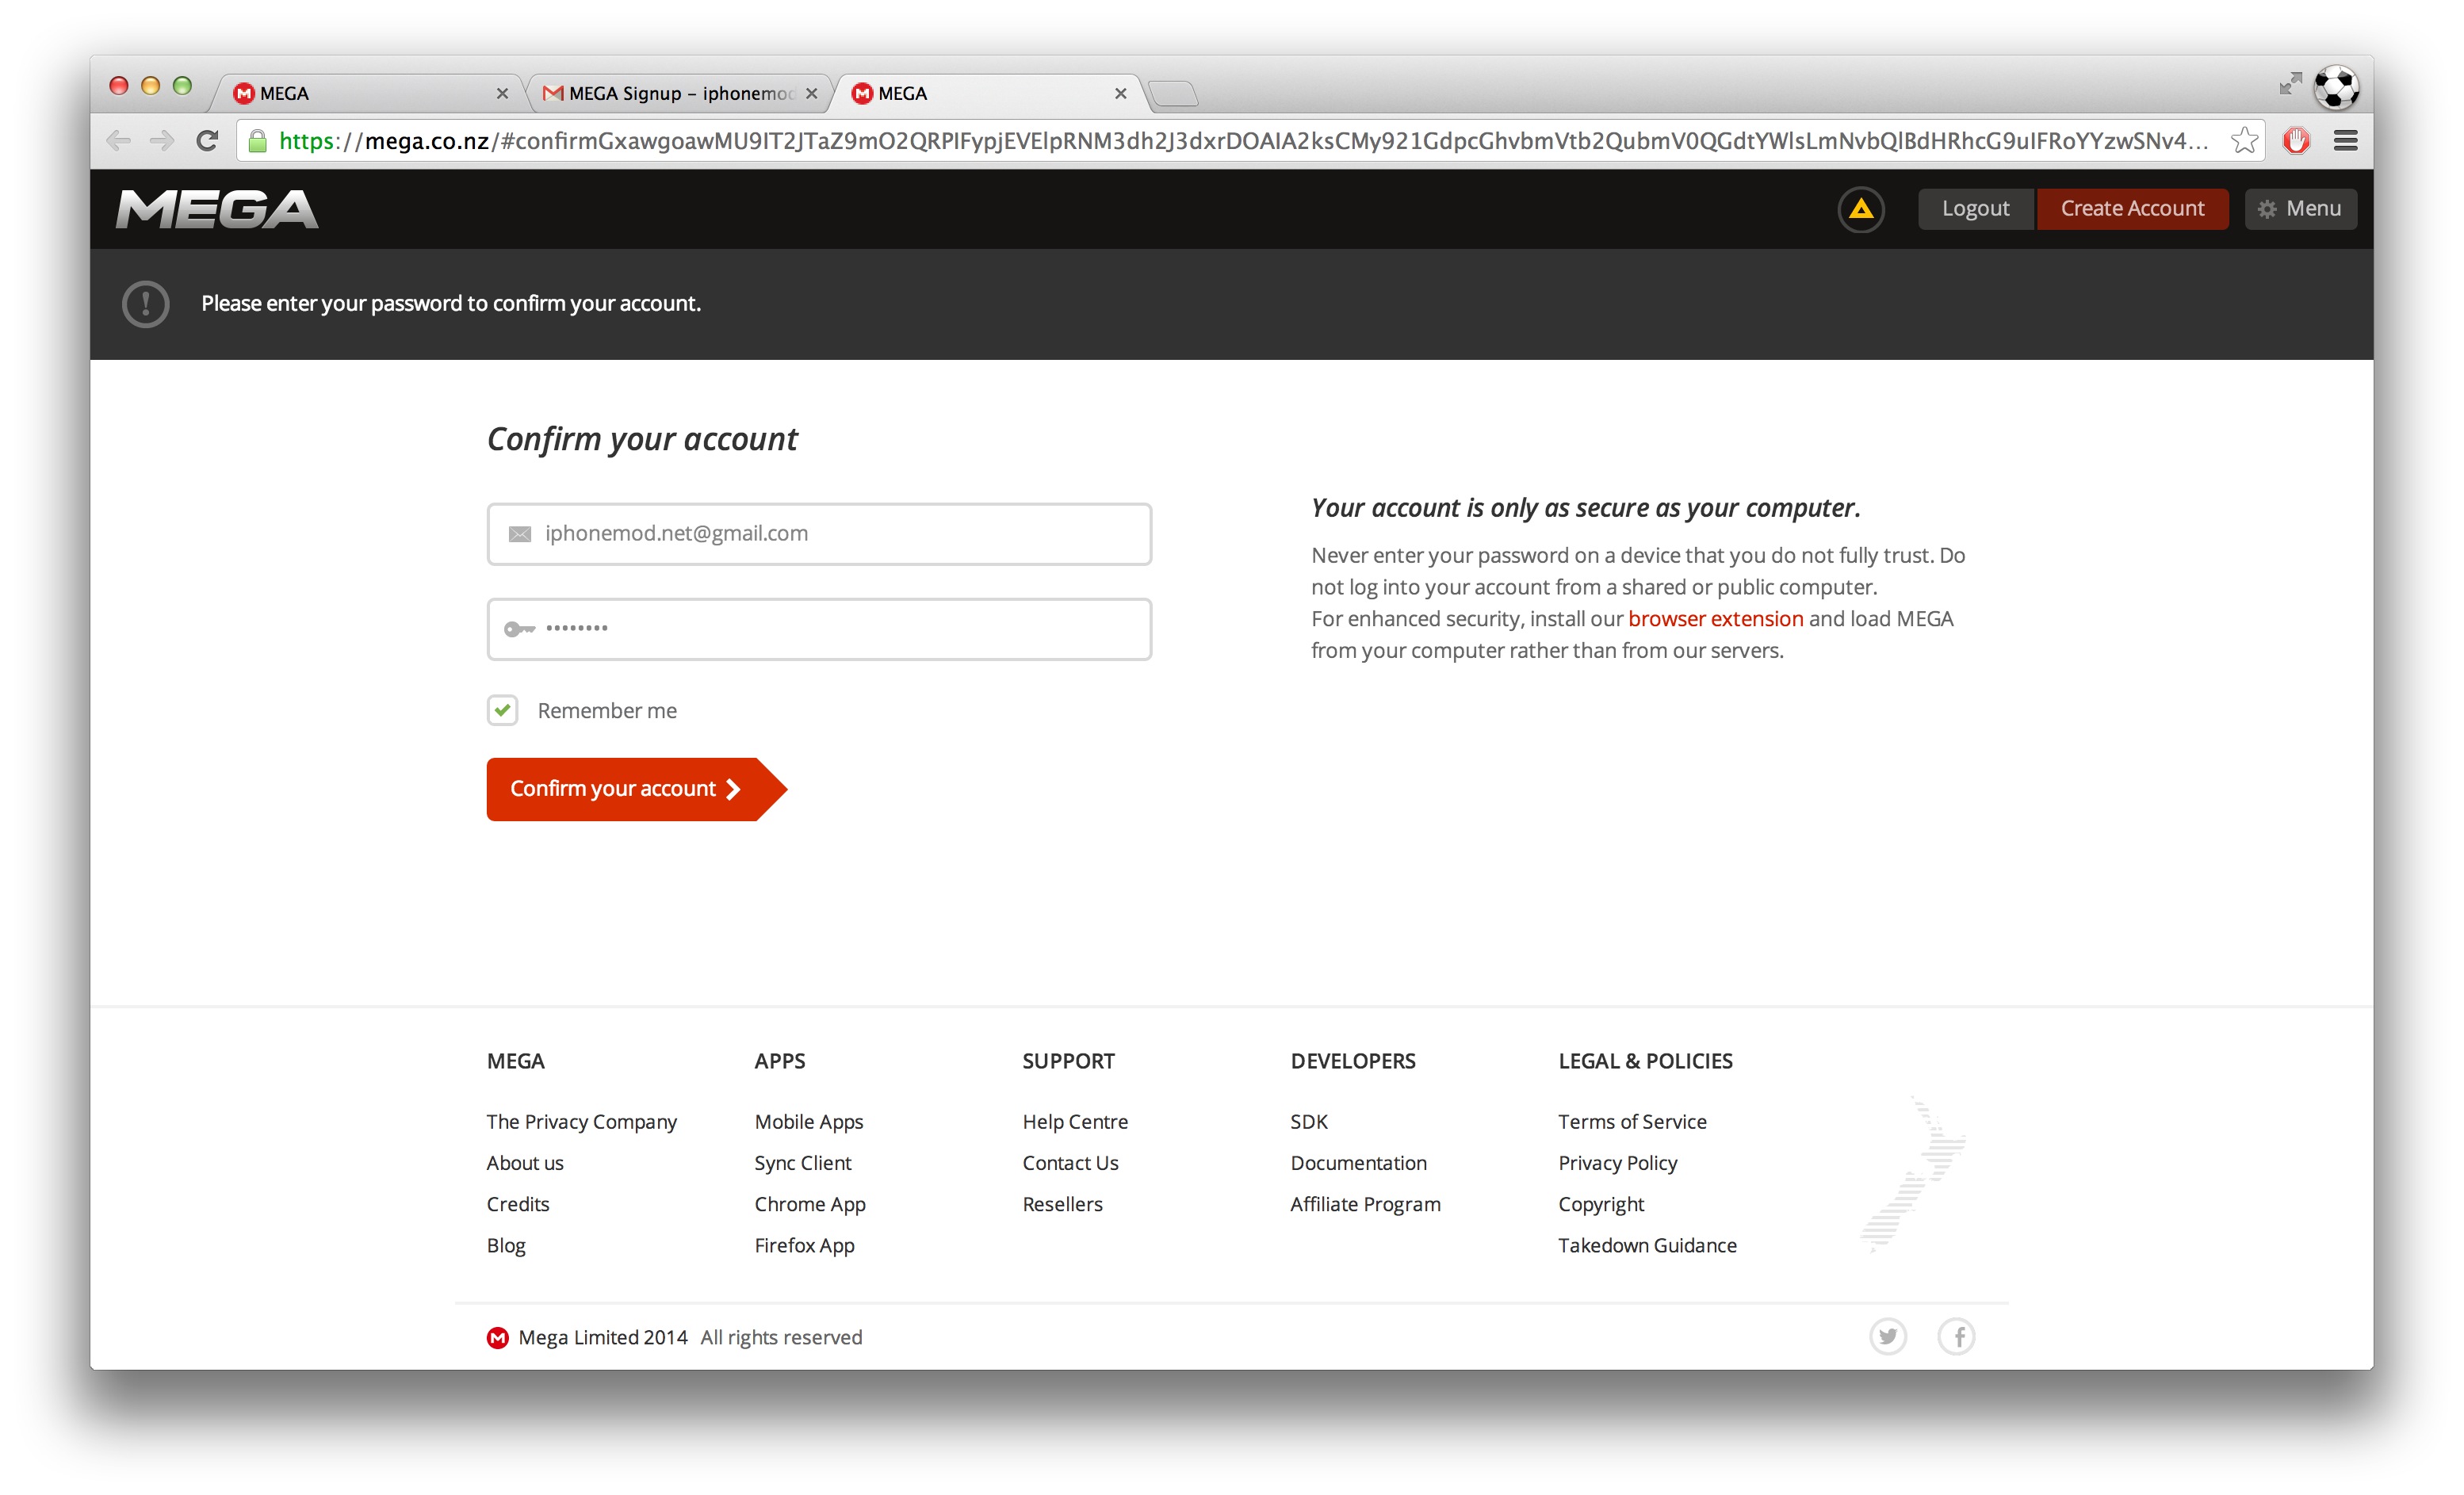The height and width of the screenshot is (1495, 2464).
Task: Open the Menu dropdown
Action: (2302, 208)
